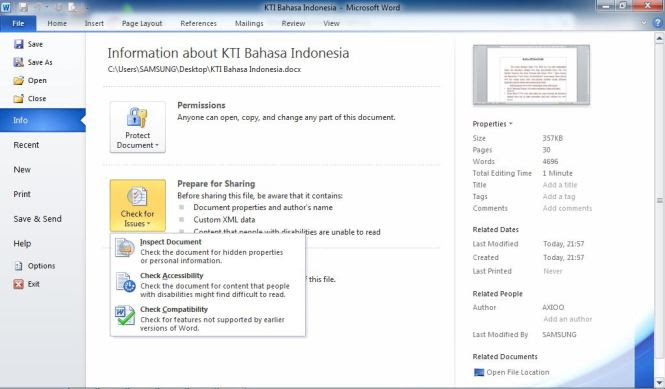The width and height of the screenshot is (665, 389).
Task: Click the red Exit icon
Action: 18,284
